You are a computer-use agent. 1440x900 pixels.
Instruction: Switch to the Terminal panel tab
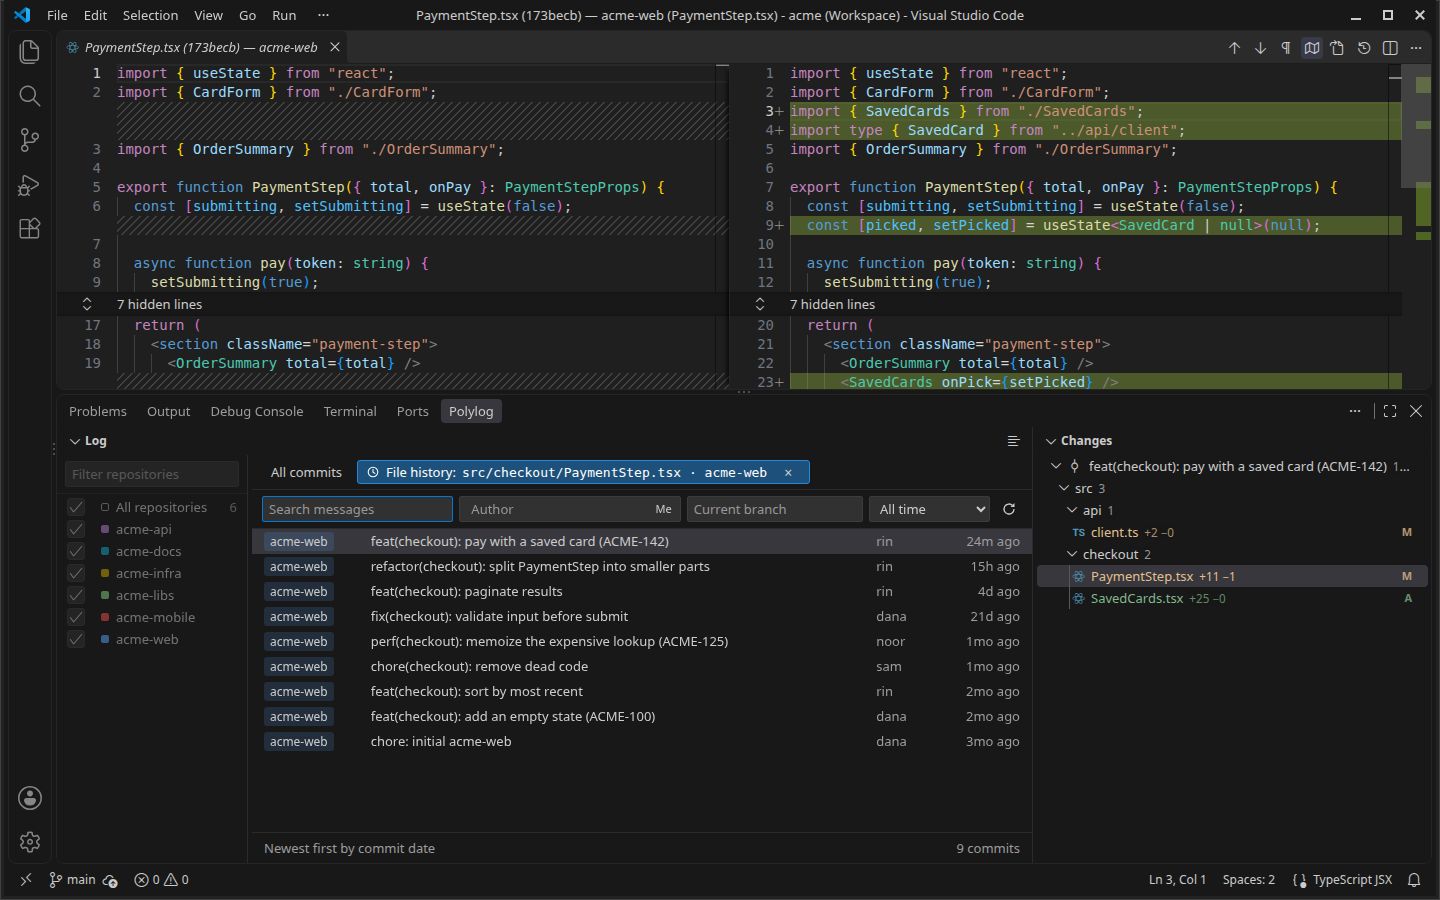click(350, 411)
